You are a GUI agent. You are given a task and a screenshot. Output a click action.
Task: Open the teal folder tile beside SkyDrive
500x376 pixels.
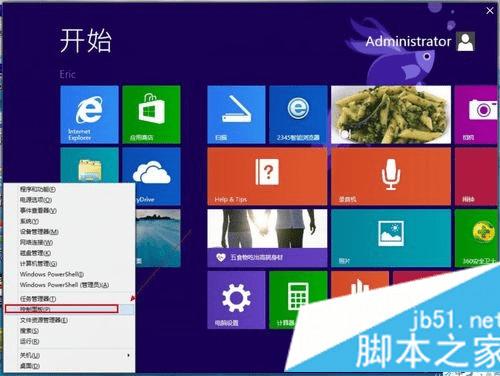click(89, 165)
